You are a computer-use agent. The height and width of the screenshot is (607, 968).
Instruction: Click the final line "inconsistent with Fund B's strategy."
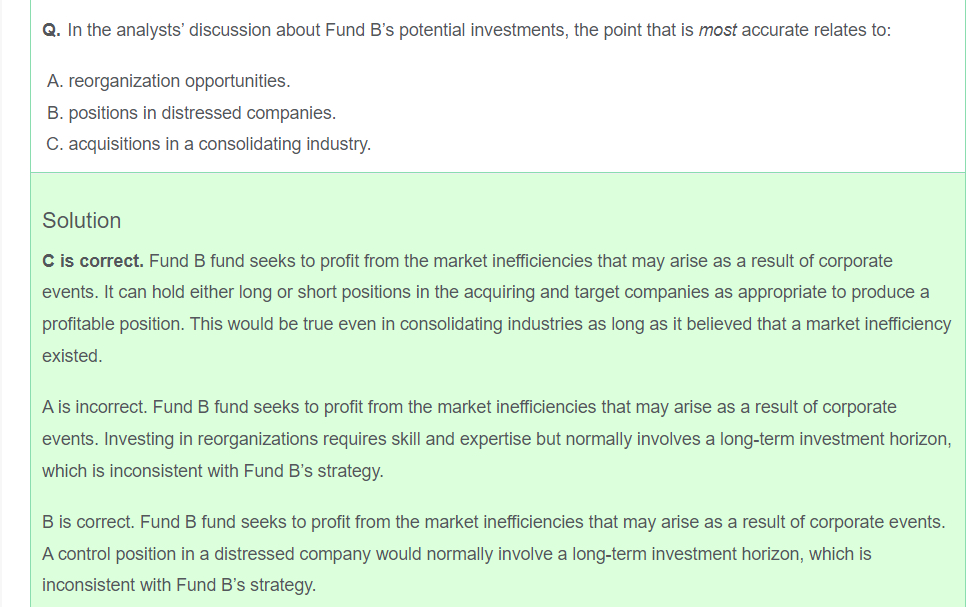[x=178, y=585]
